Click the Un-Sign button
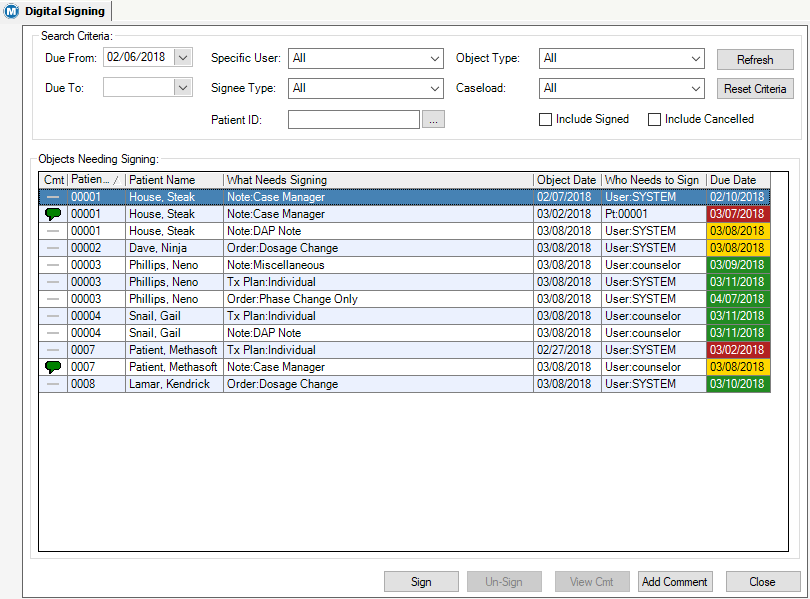The image size is (810, 599). point(504,581)
